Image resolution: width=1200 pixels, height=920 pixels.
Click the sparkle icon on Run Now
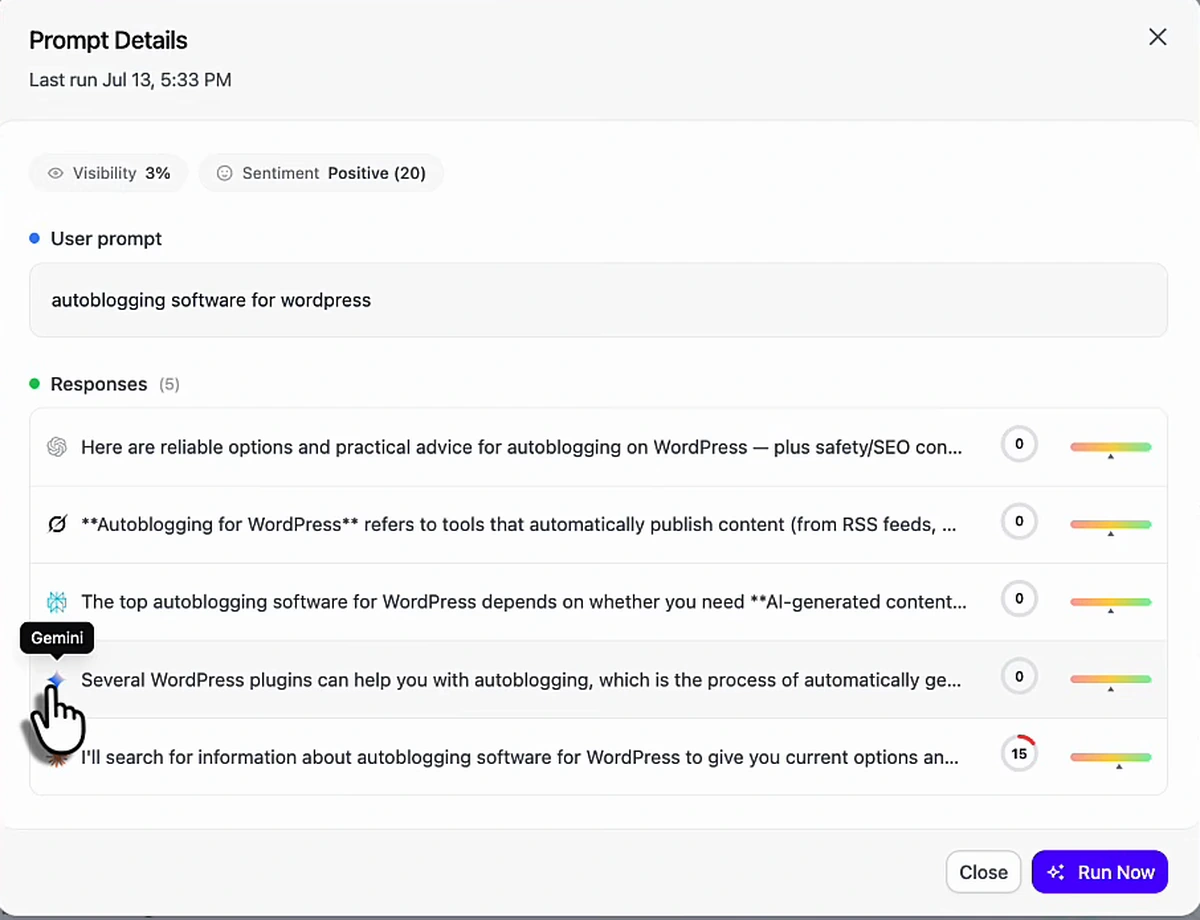tap(1056, 872)
